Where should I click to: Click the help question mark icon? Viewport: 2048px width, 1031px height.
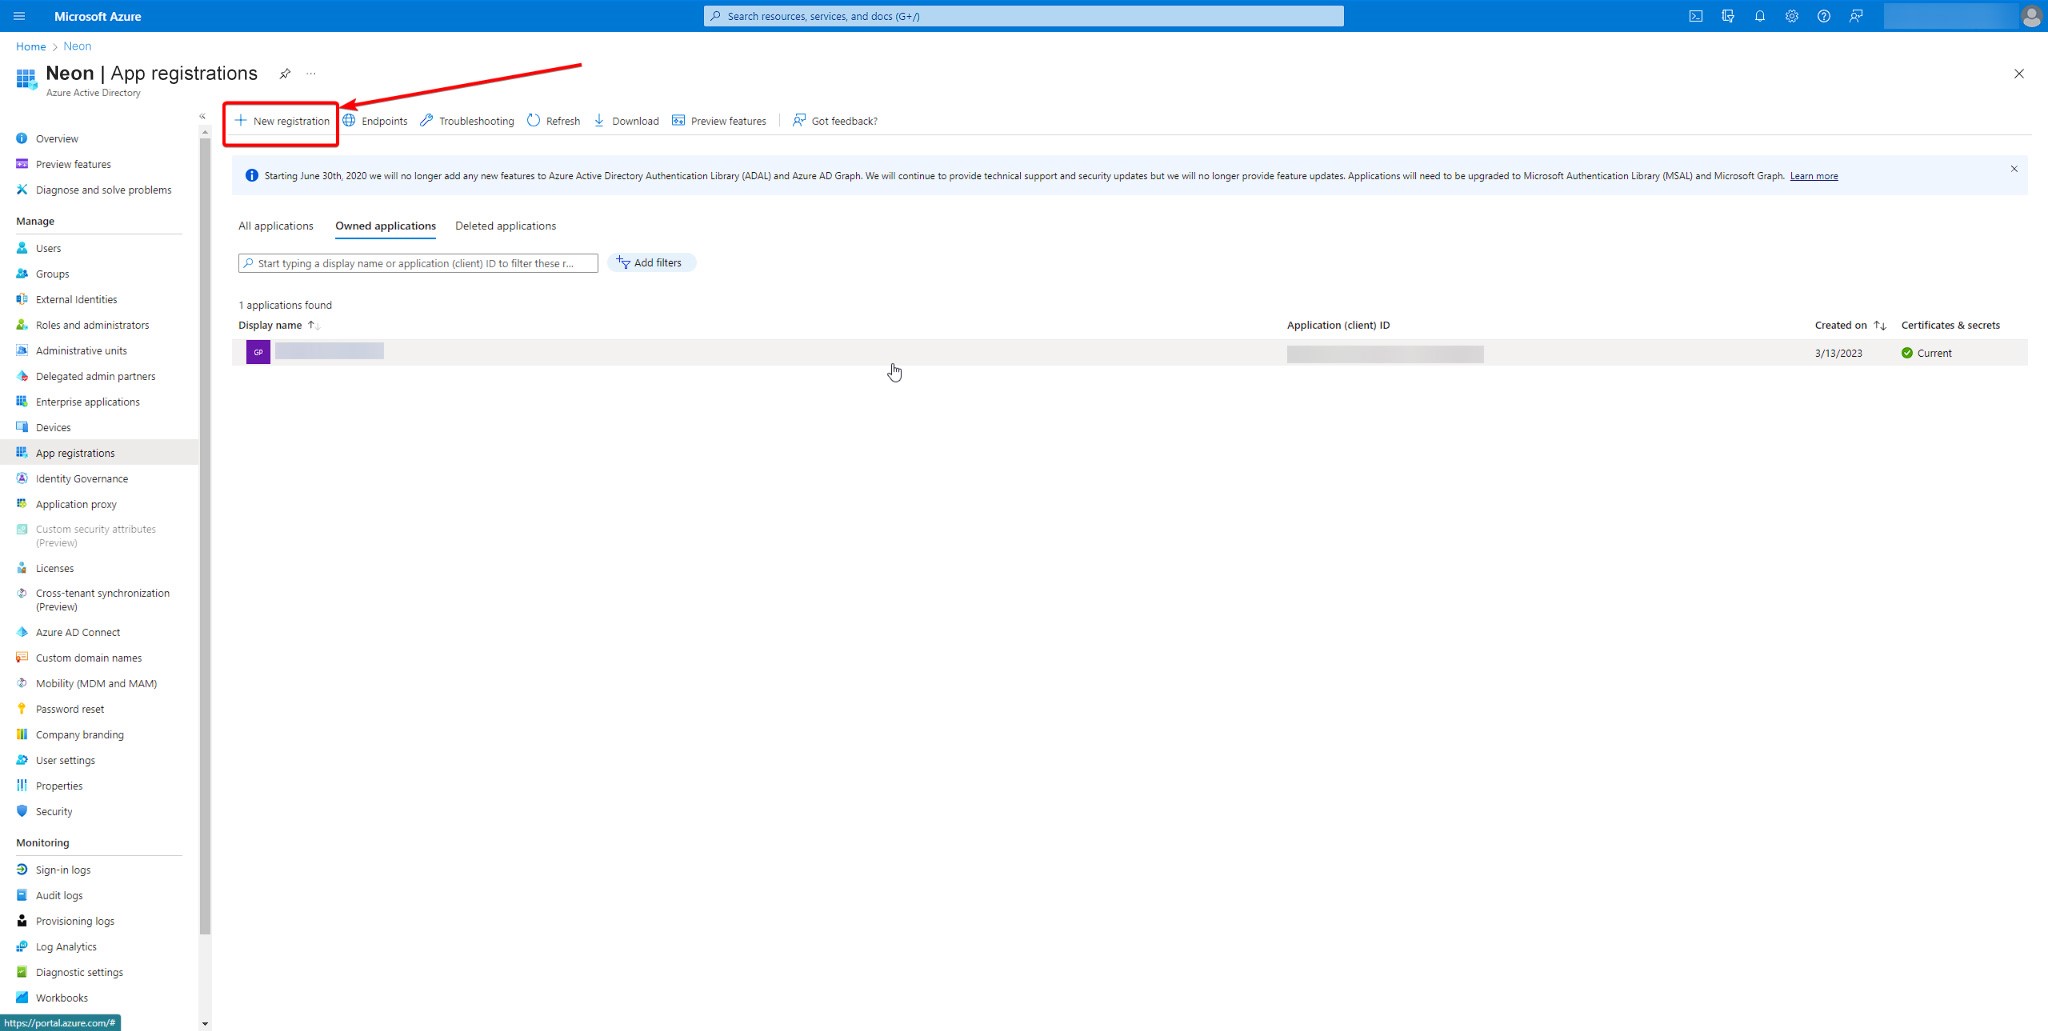(1823, 16)
